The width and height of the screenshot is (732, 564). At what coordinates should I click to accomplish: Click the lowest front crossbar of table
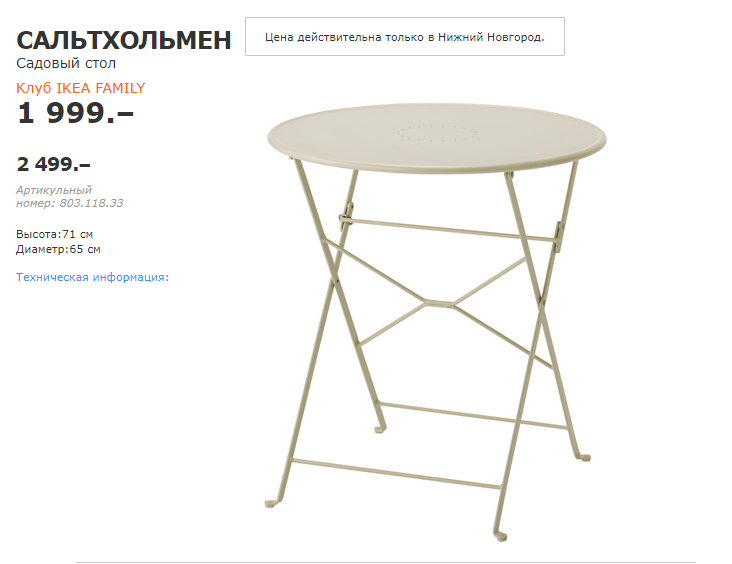[x=396, y=474]
